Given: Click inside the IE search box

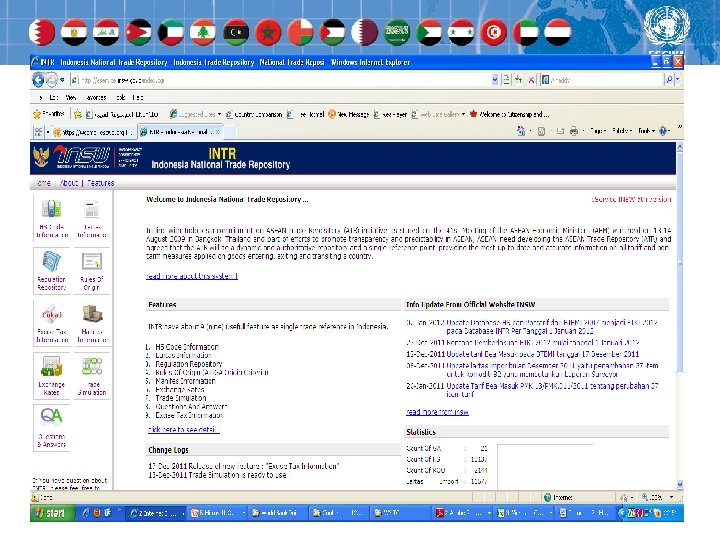Looking at the screenshot, I should point(602,80).
